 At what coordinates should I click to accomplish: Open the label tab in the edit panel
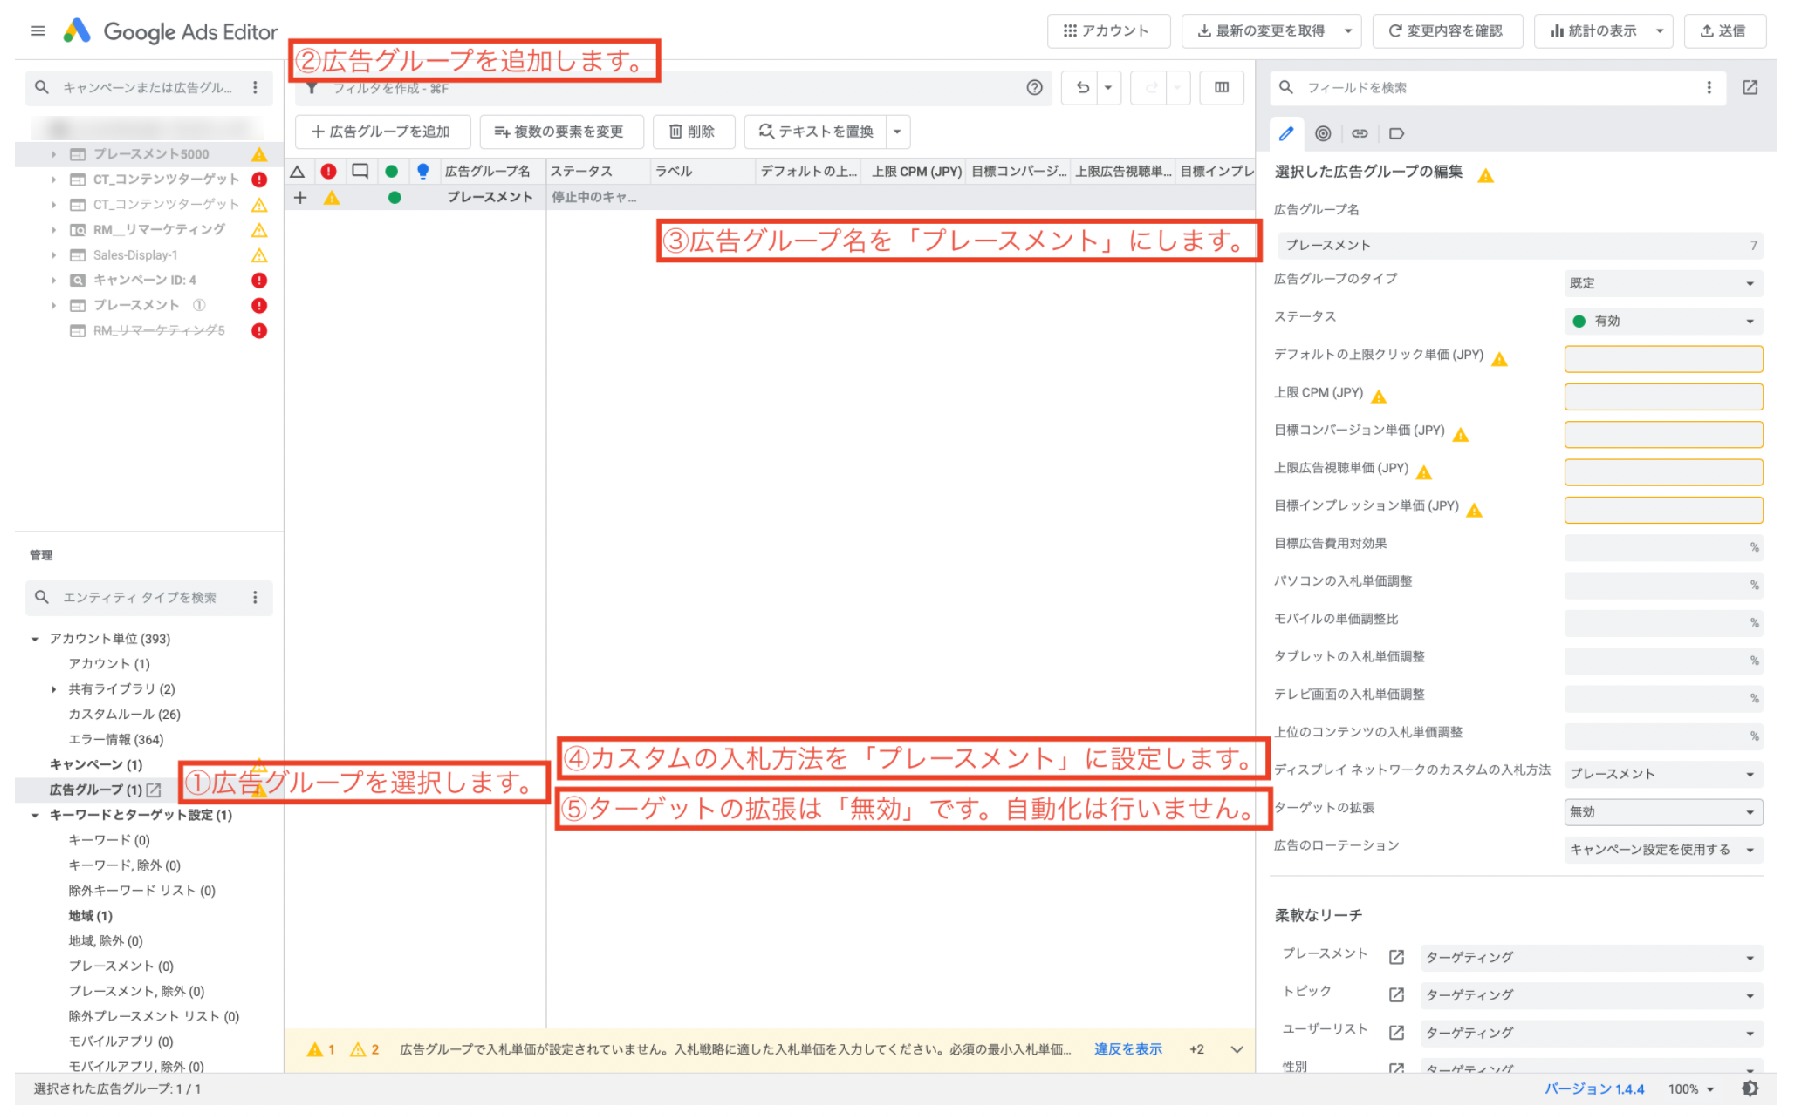(x=1396, y=133)
